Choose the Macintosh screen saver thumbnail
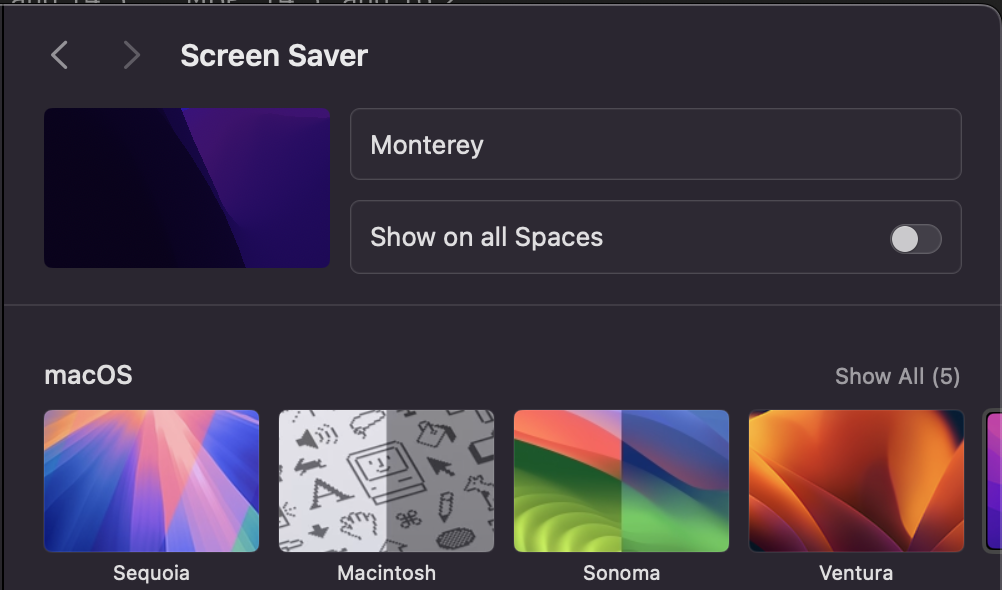This screenshot has width=1002, height=590. click(x=386, y=480)
